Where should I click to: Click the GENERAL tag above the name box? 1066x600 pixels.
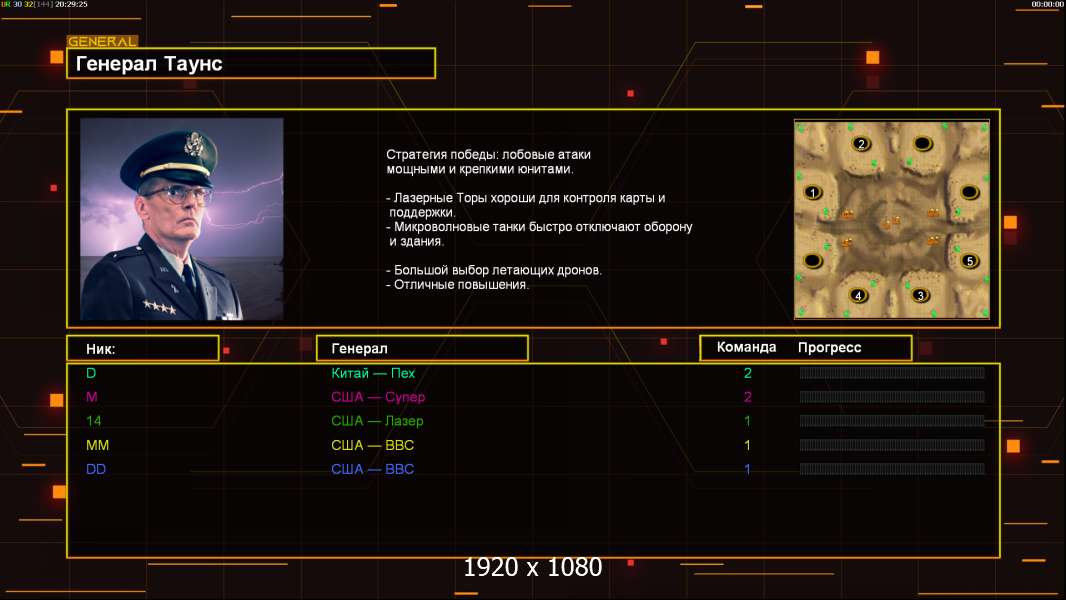(103, 41)
